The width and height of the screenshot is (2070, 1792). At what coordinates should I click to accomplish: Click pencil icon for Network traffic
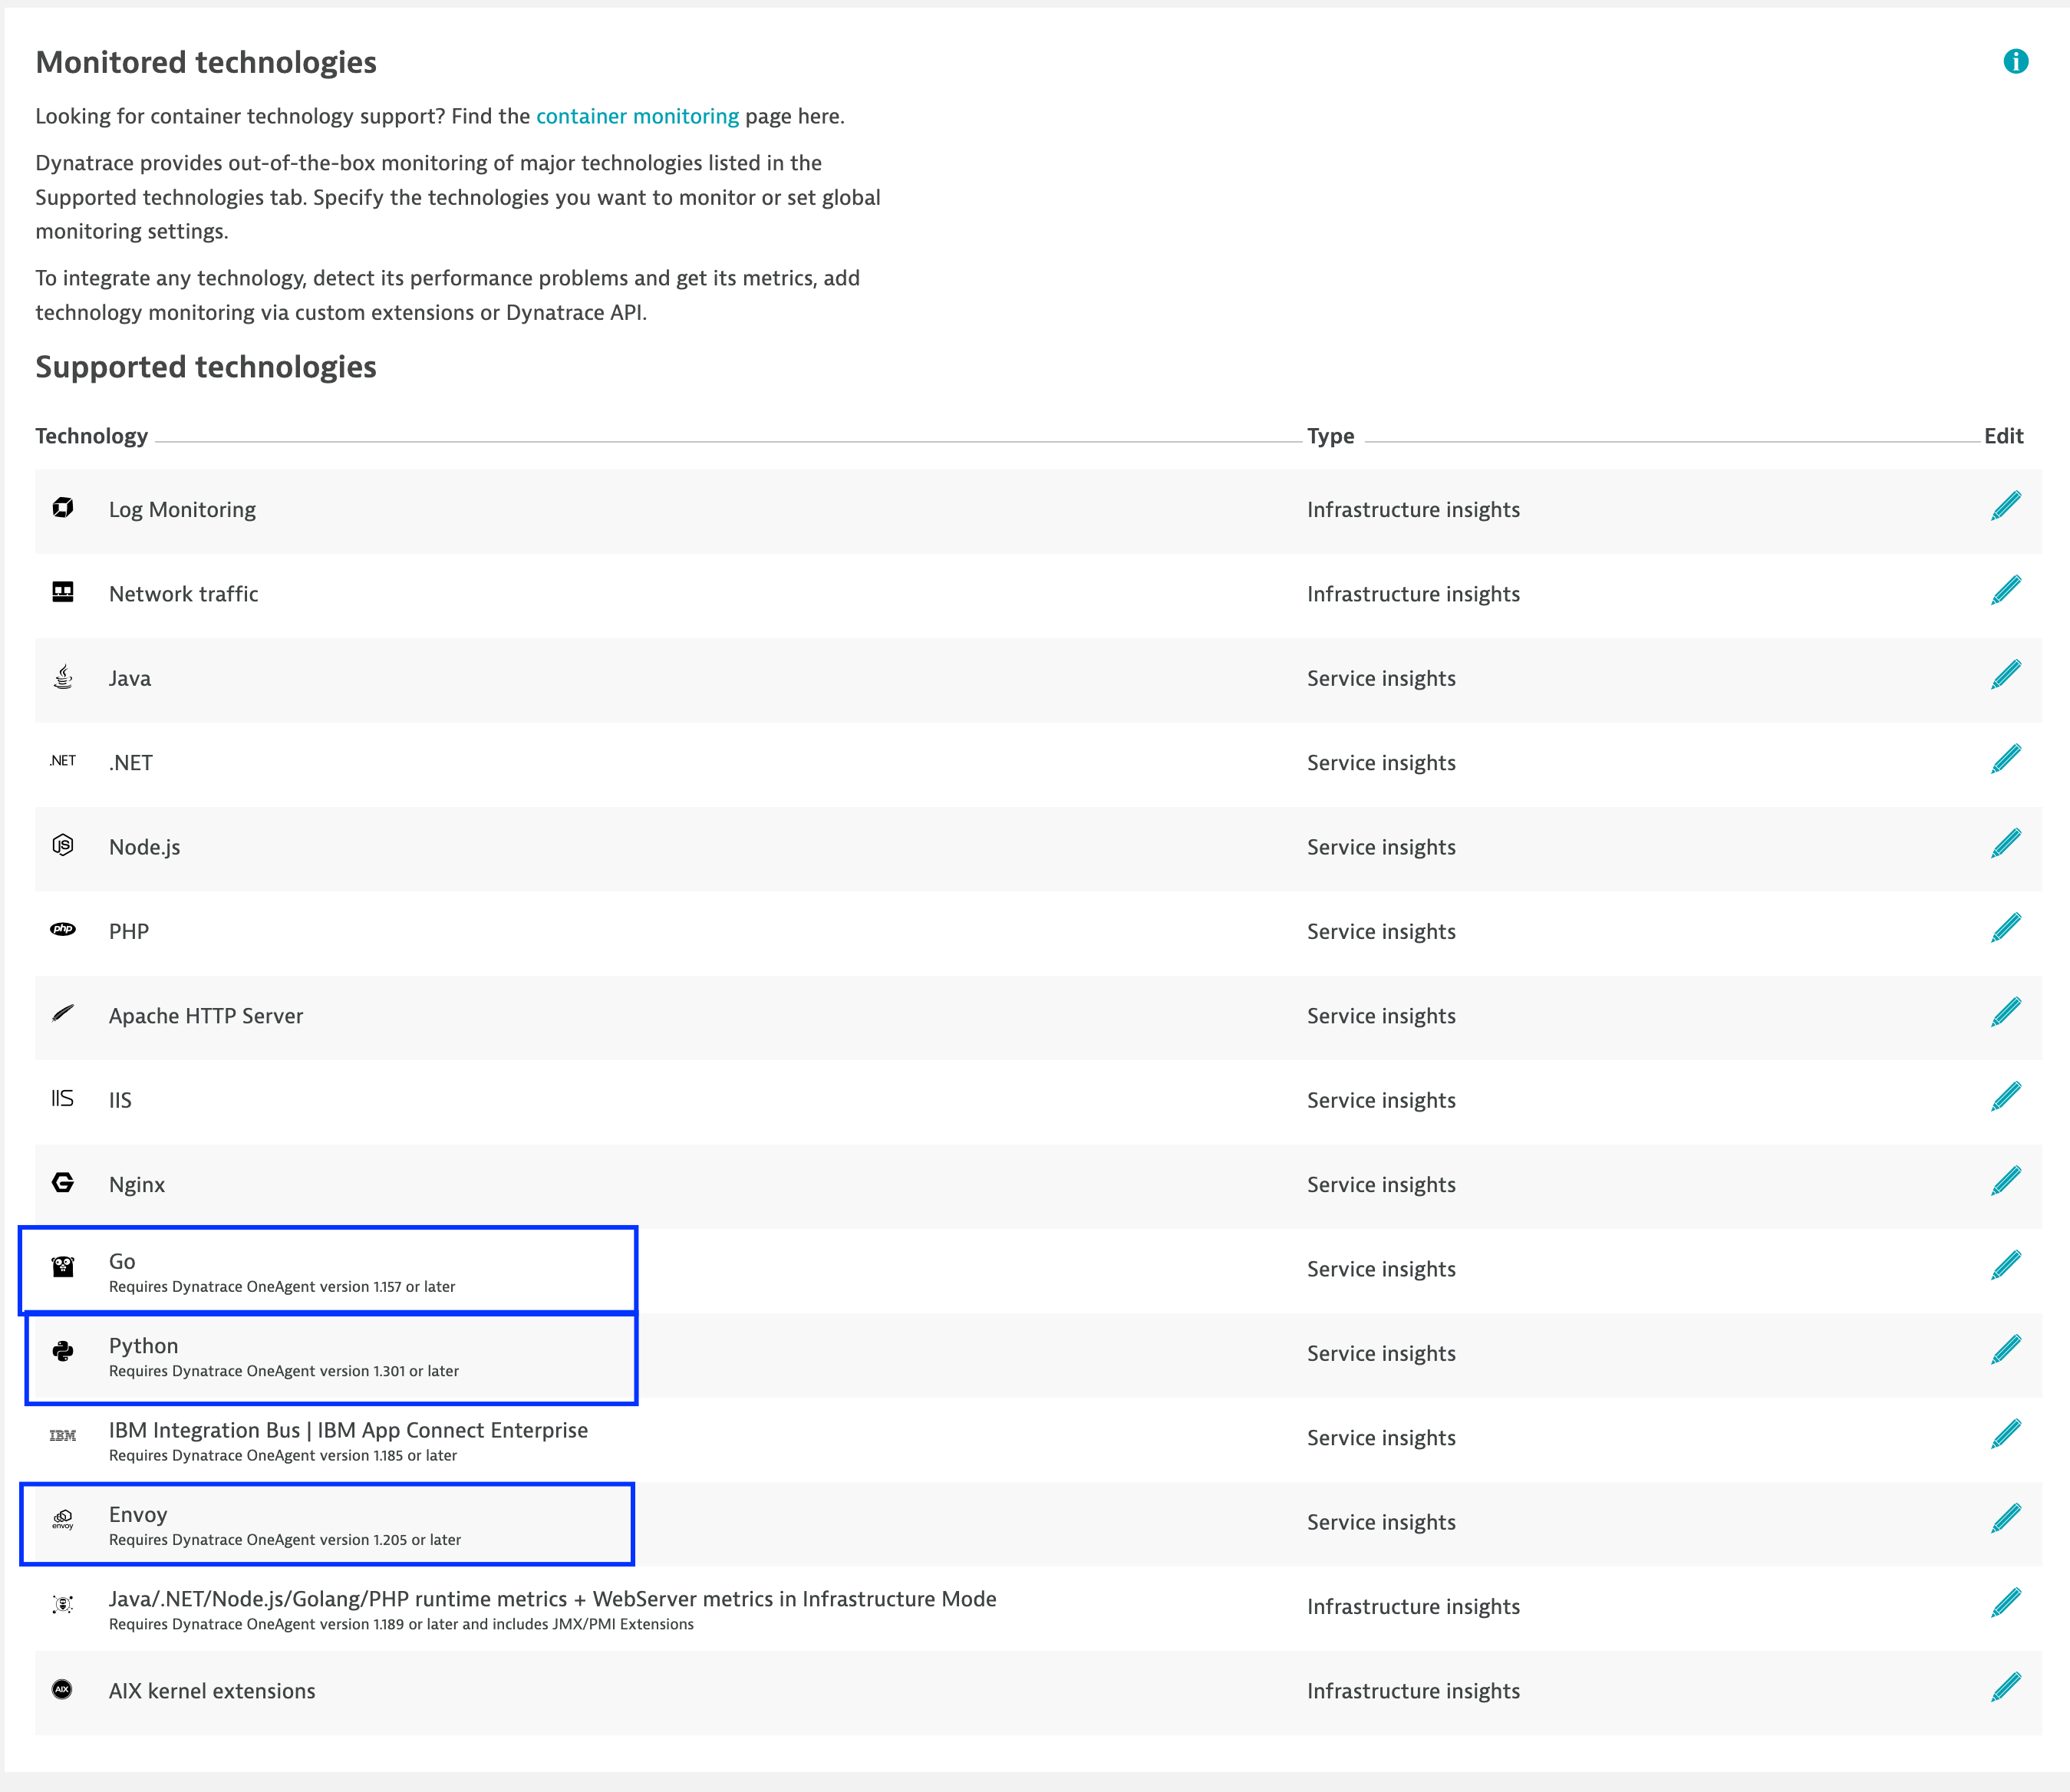(x=2005, y=591)
